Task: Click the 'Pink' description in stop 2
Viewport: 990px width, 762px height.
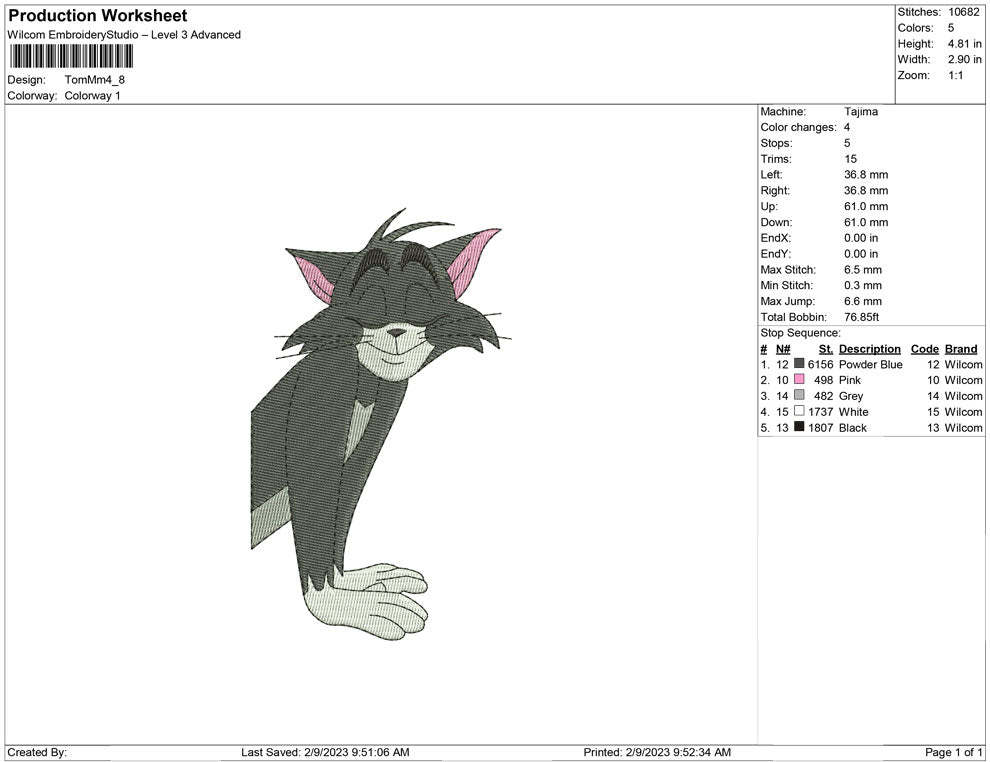Action: pyautogui.click(x=849, y=380)
